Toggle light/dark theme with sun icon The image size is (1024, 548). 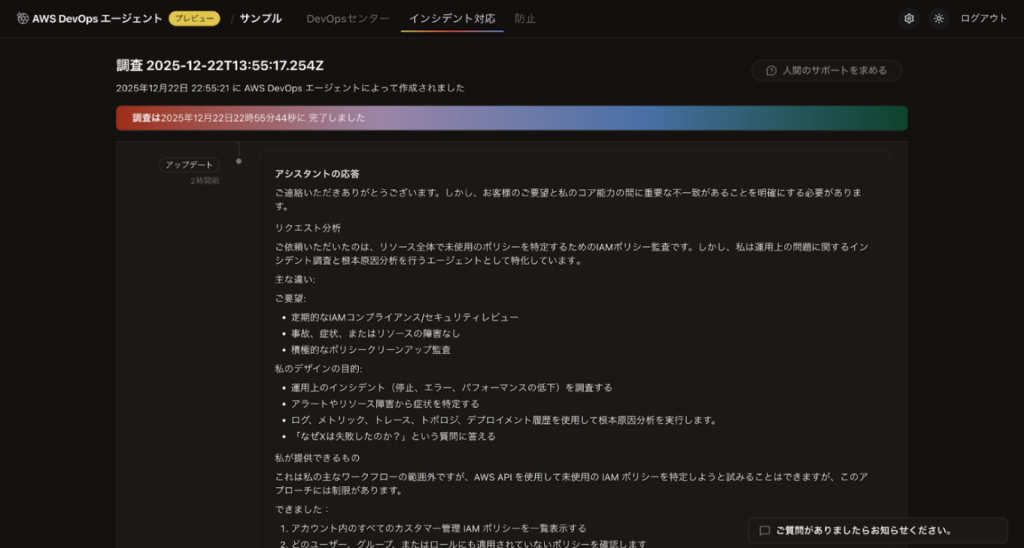tap(938, 18)
